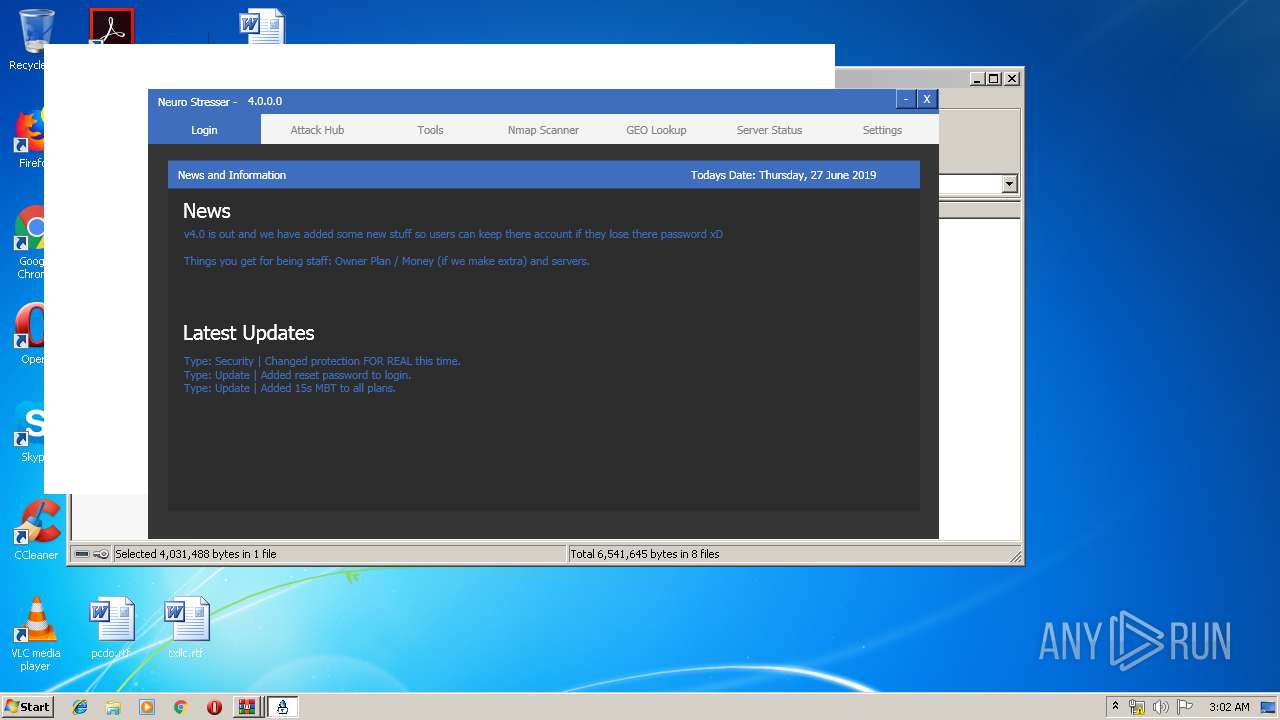Click the News and Information header label
Viewport: 1280px width, 720px height.
pos(232,175)
